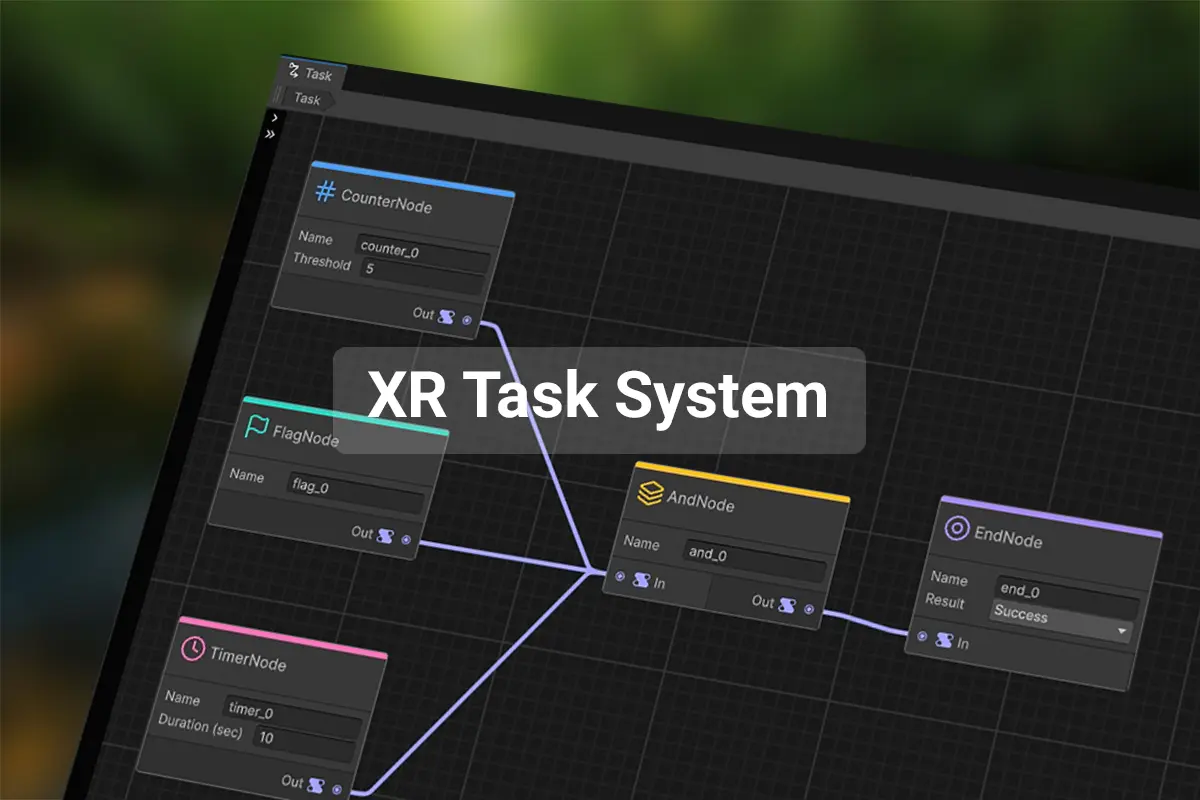Select FlagNode output port circle

click(406, 539)
